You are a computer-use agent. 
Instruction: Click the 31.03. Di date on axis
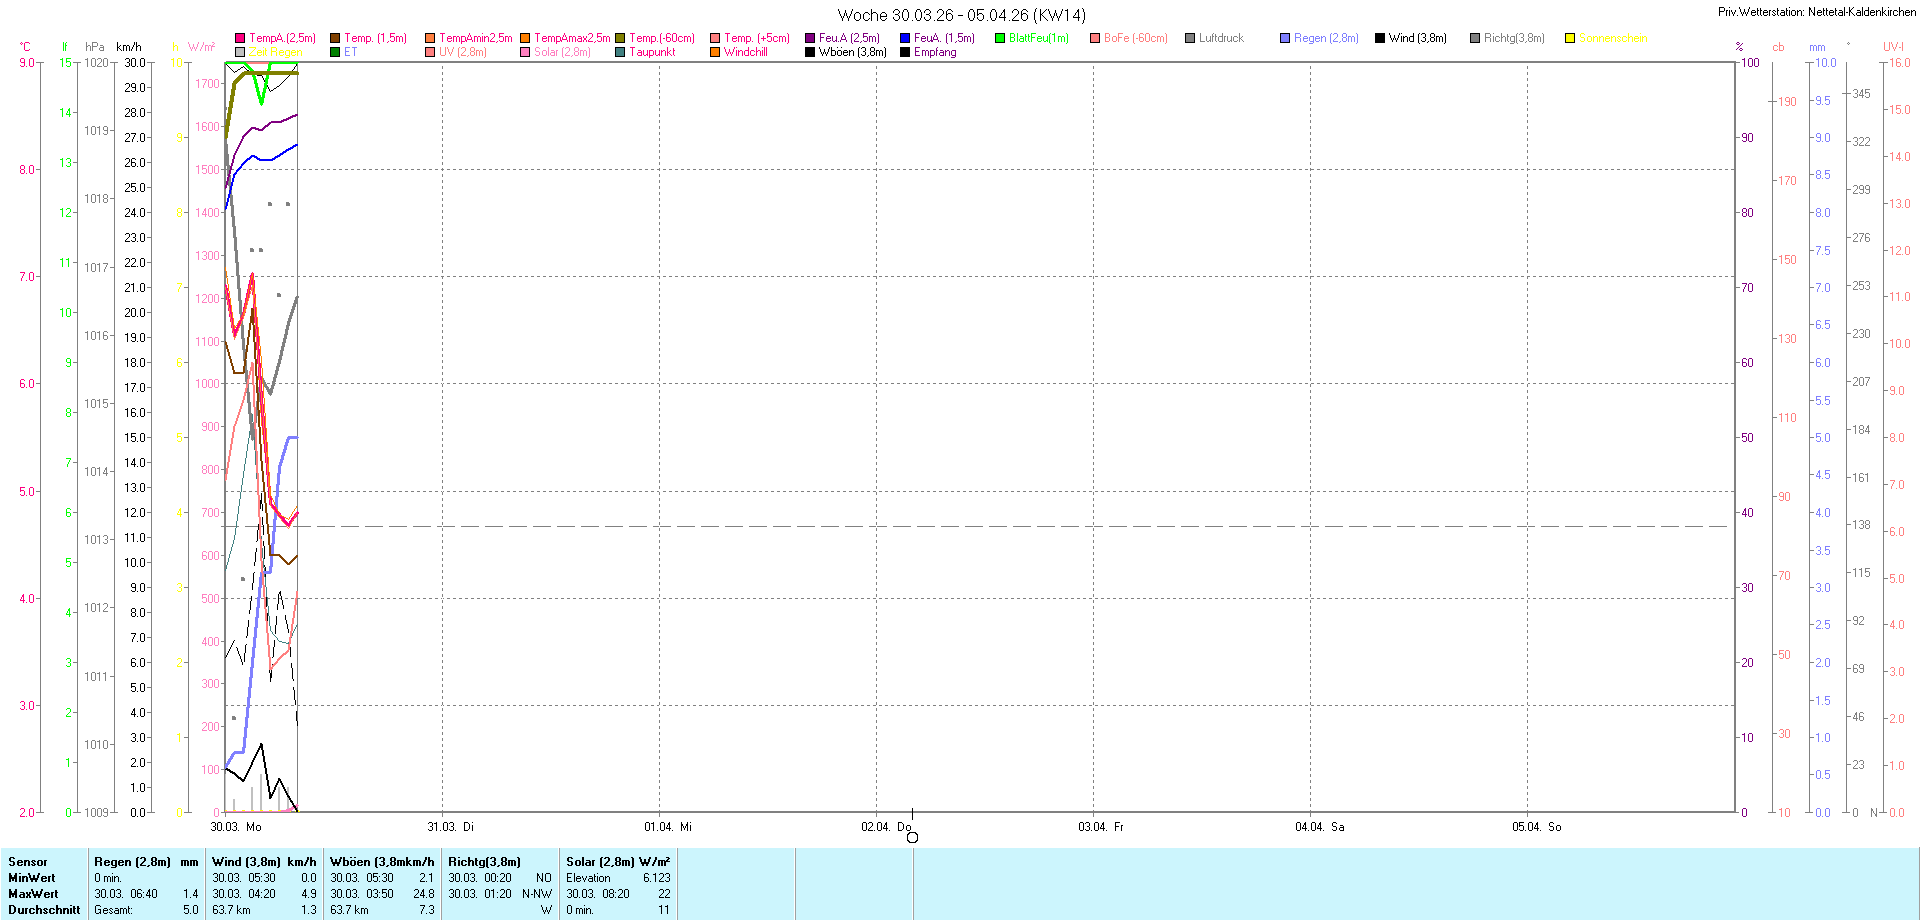tap(450, 827)
